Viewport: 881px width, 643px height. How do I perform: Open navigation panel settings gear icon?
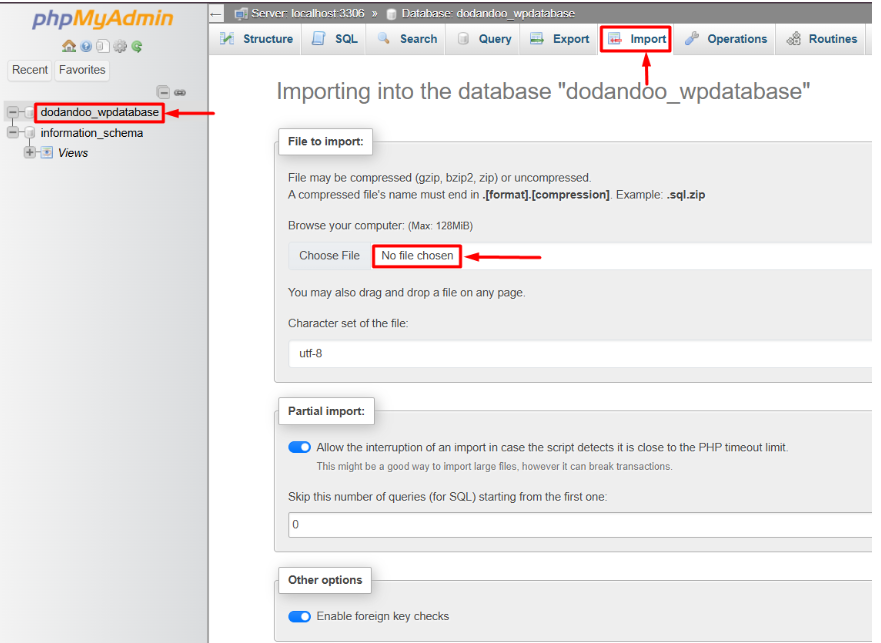click(120, 46)
